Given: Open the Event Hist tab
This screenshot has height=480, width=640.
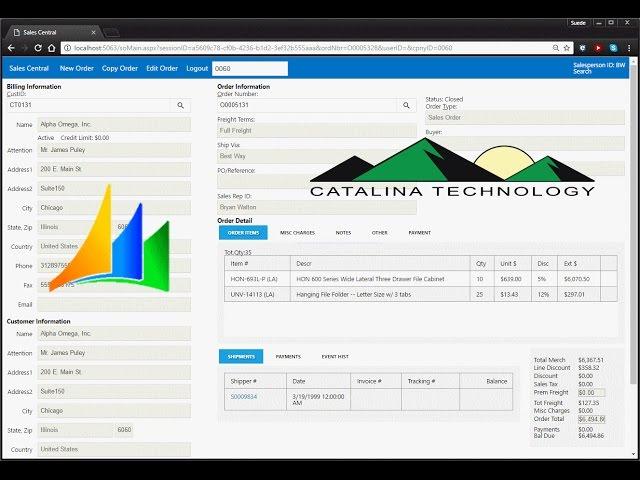Looking at the screenshot, I should click(x=335, y=357).
